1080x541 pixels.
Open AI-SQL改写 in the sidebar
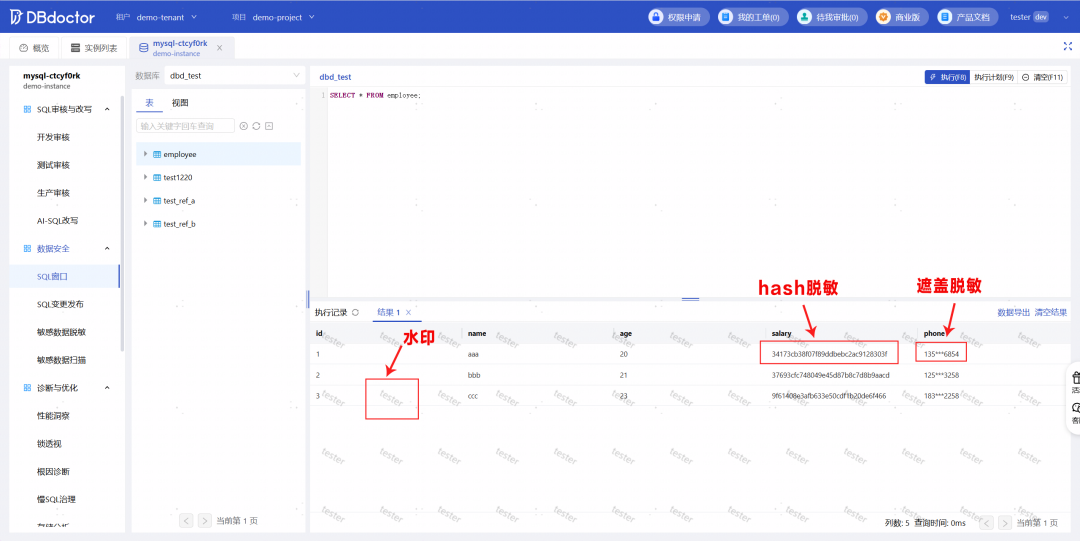tap(57, 221)
